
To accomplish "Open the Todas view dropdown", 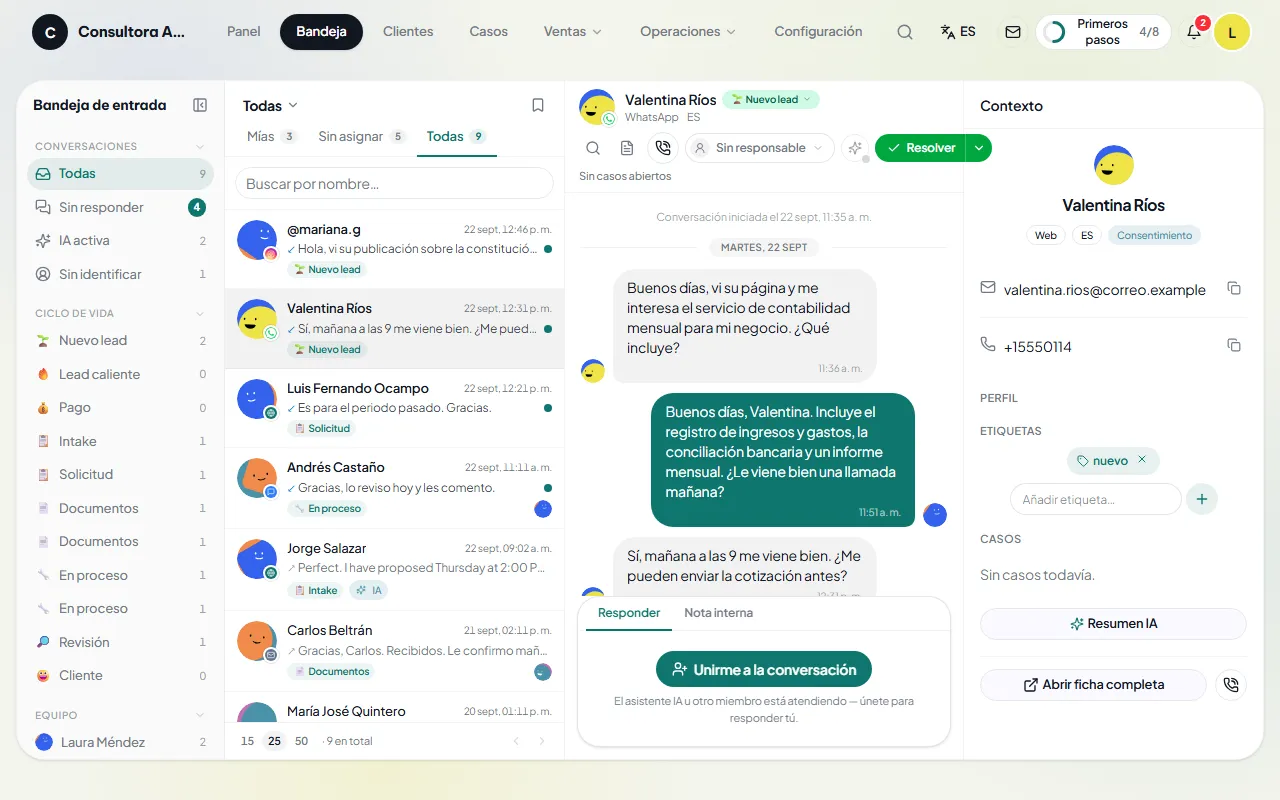I will coord(270,105).
